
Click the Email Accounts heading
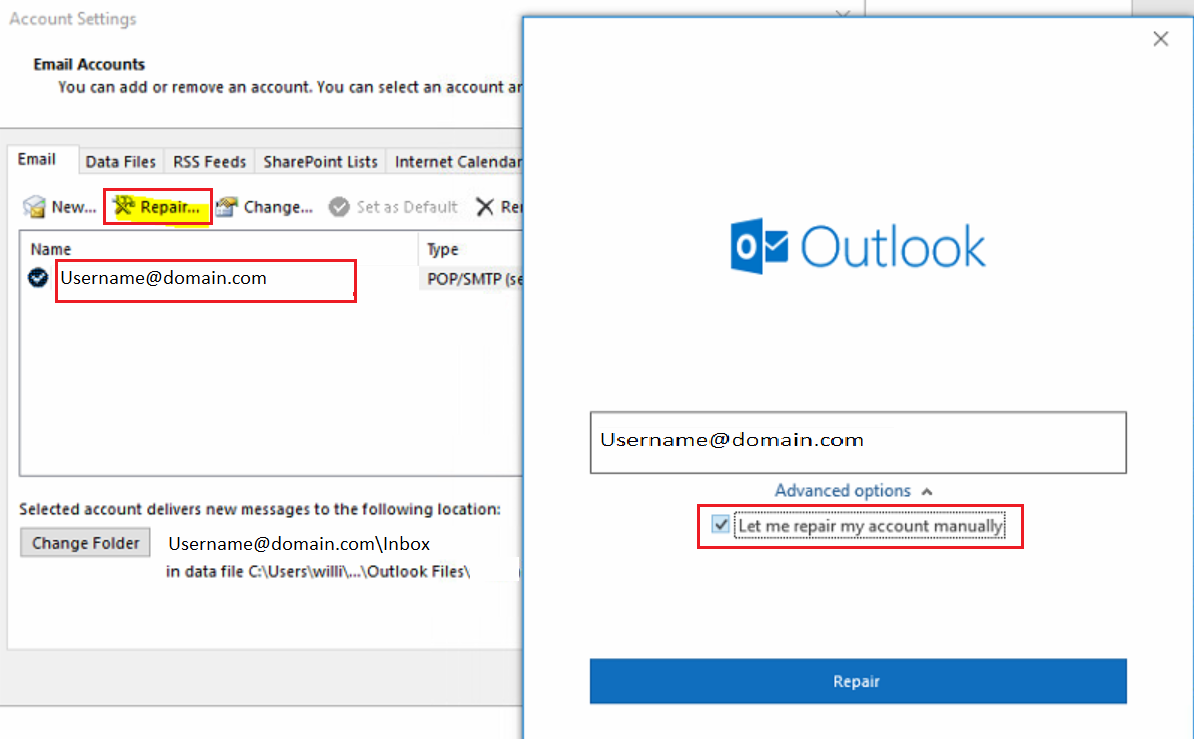[x=89, y=64]
